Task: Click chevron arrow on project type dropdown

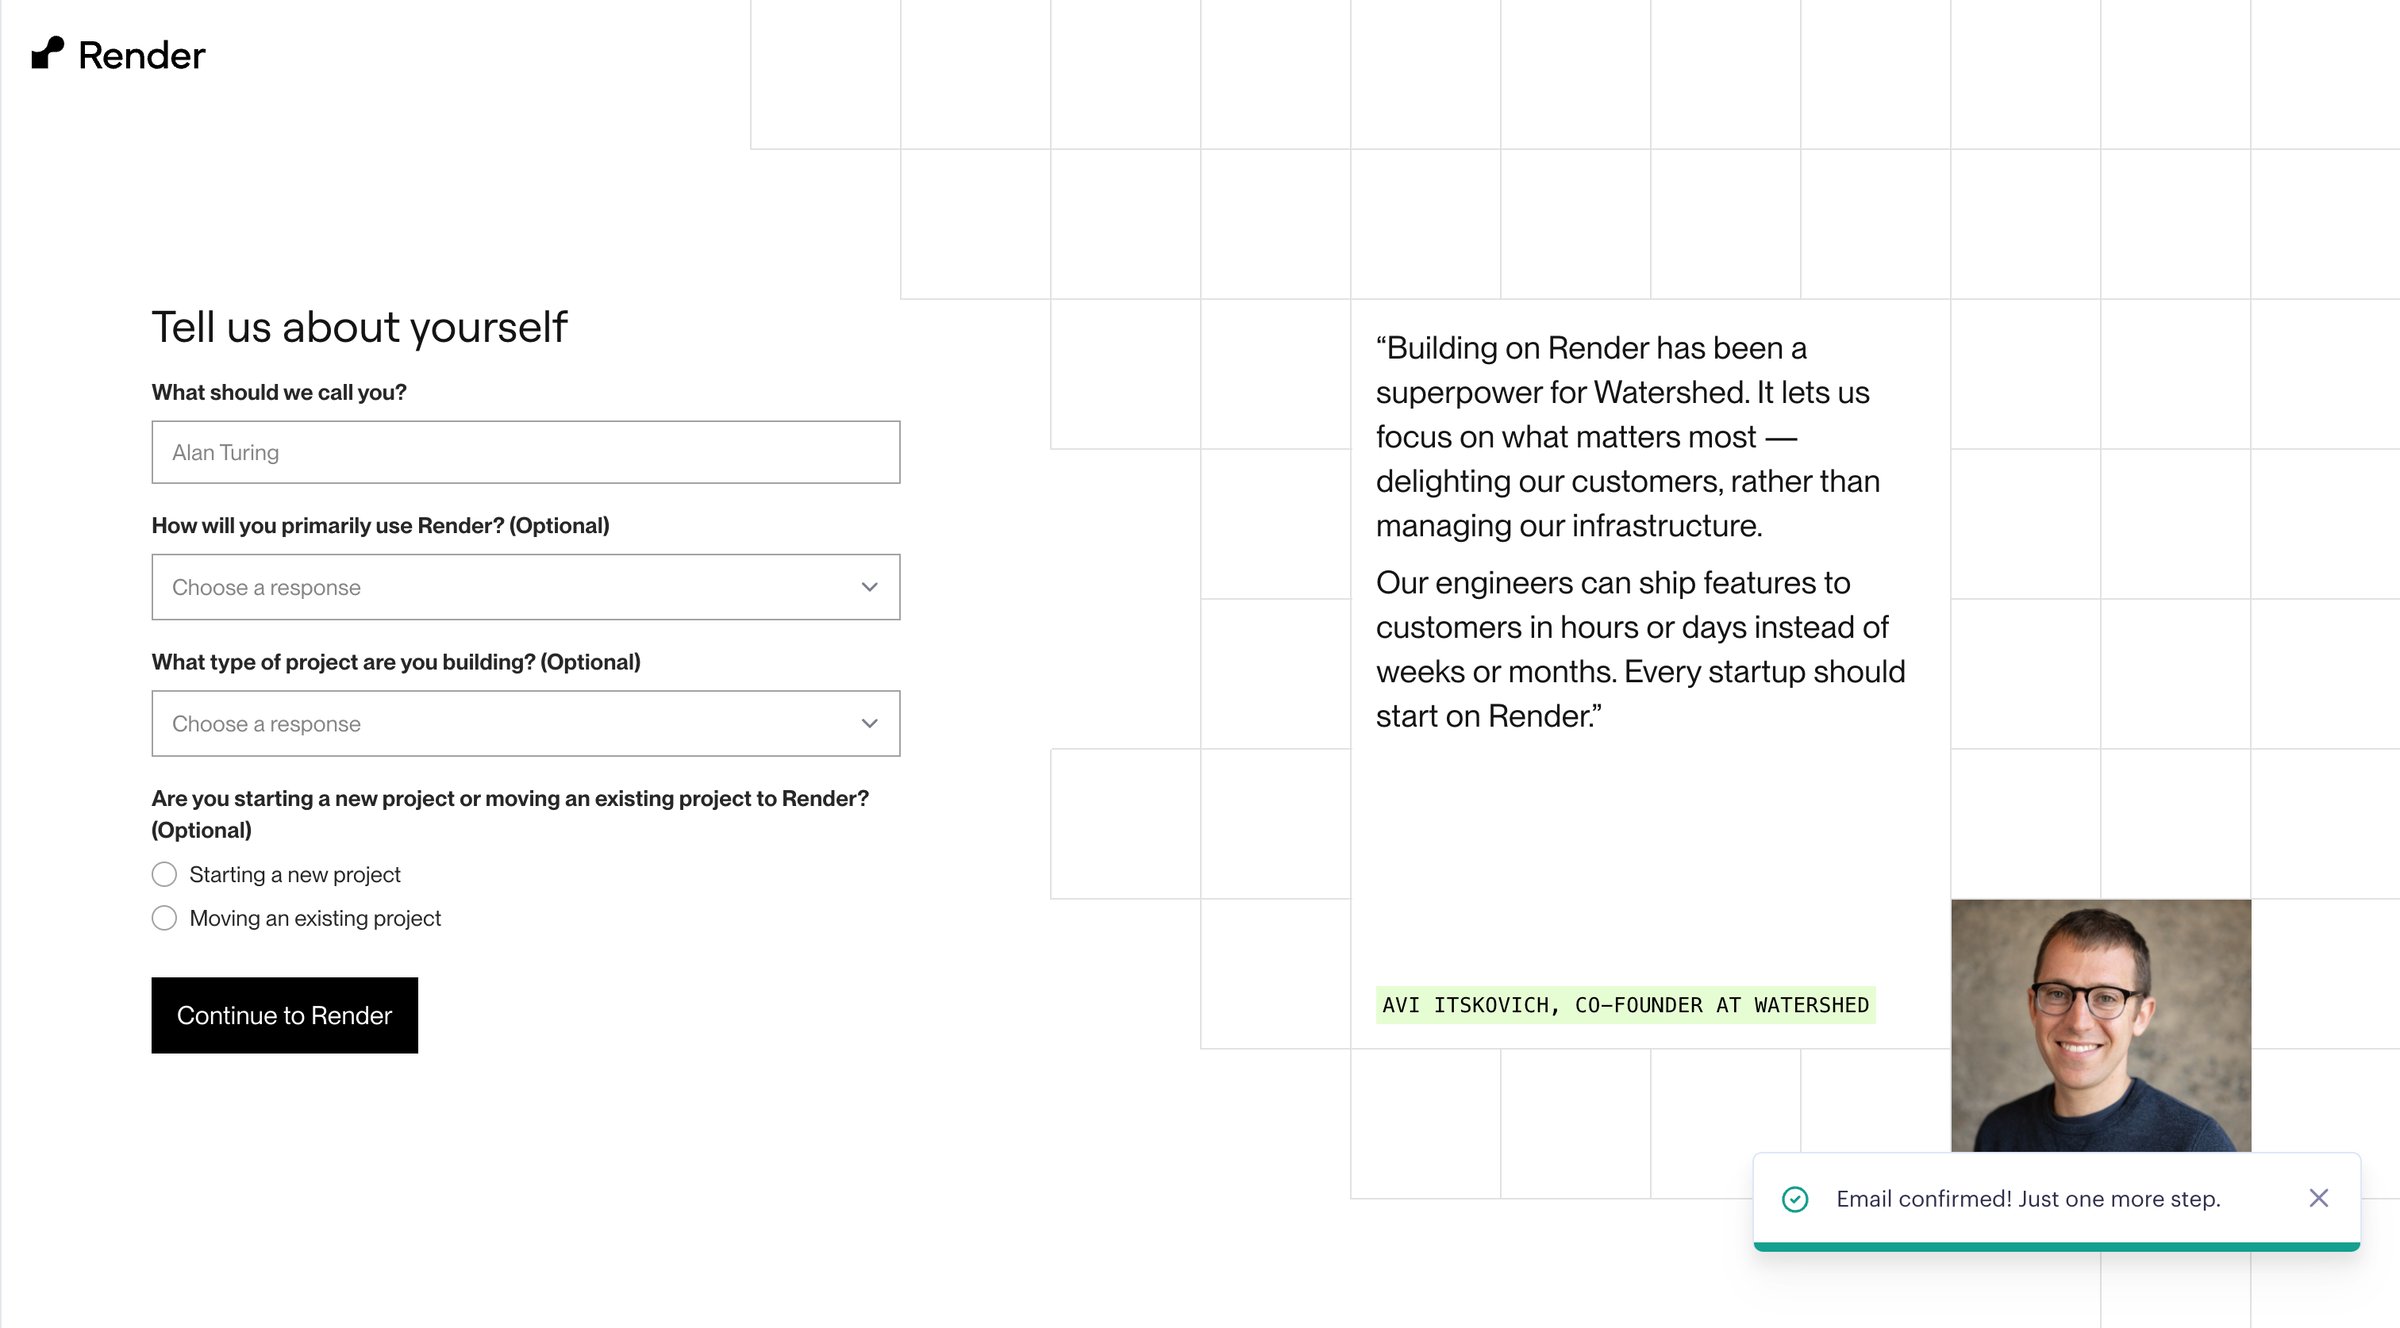Action: (869, 723)
